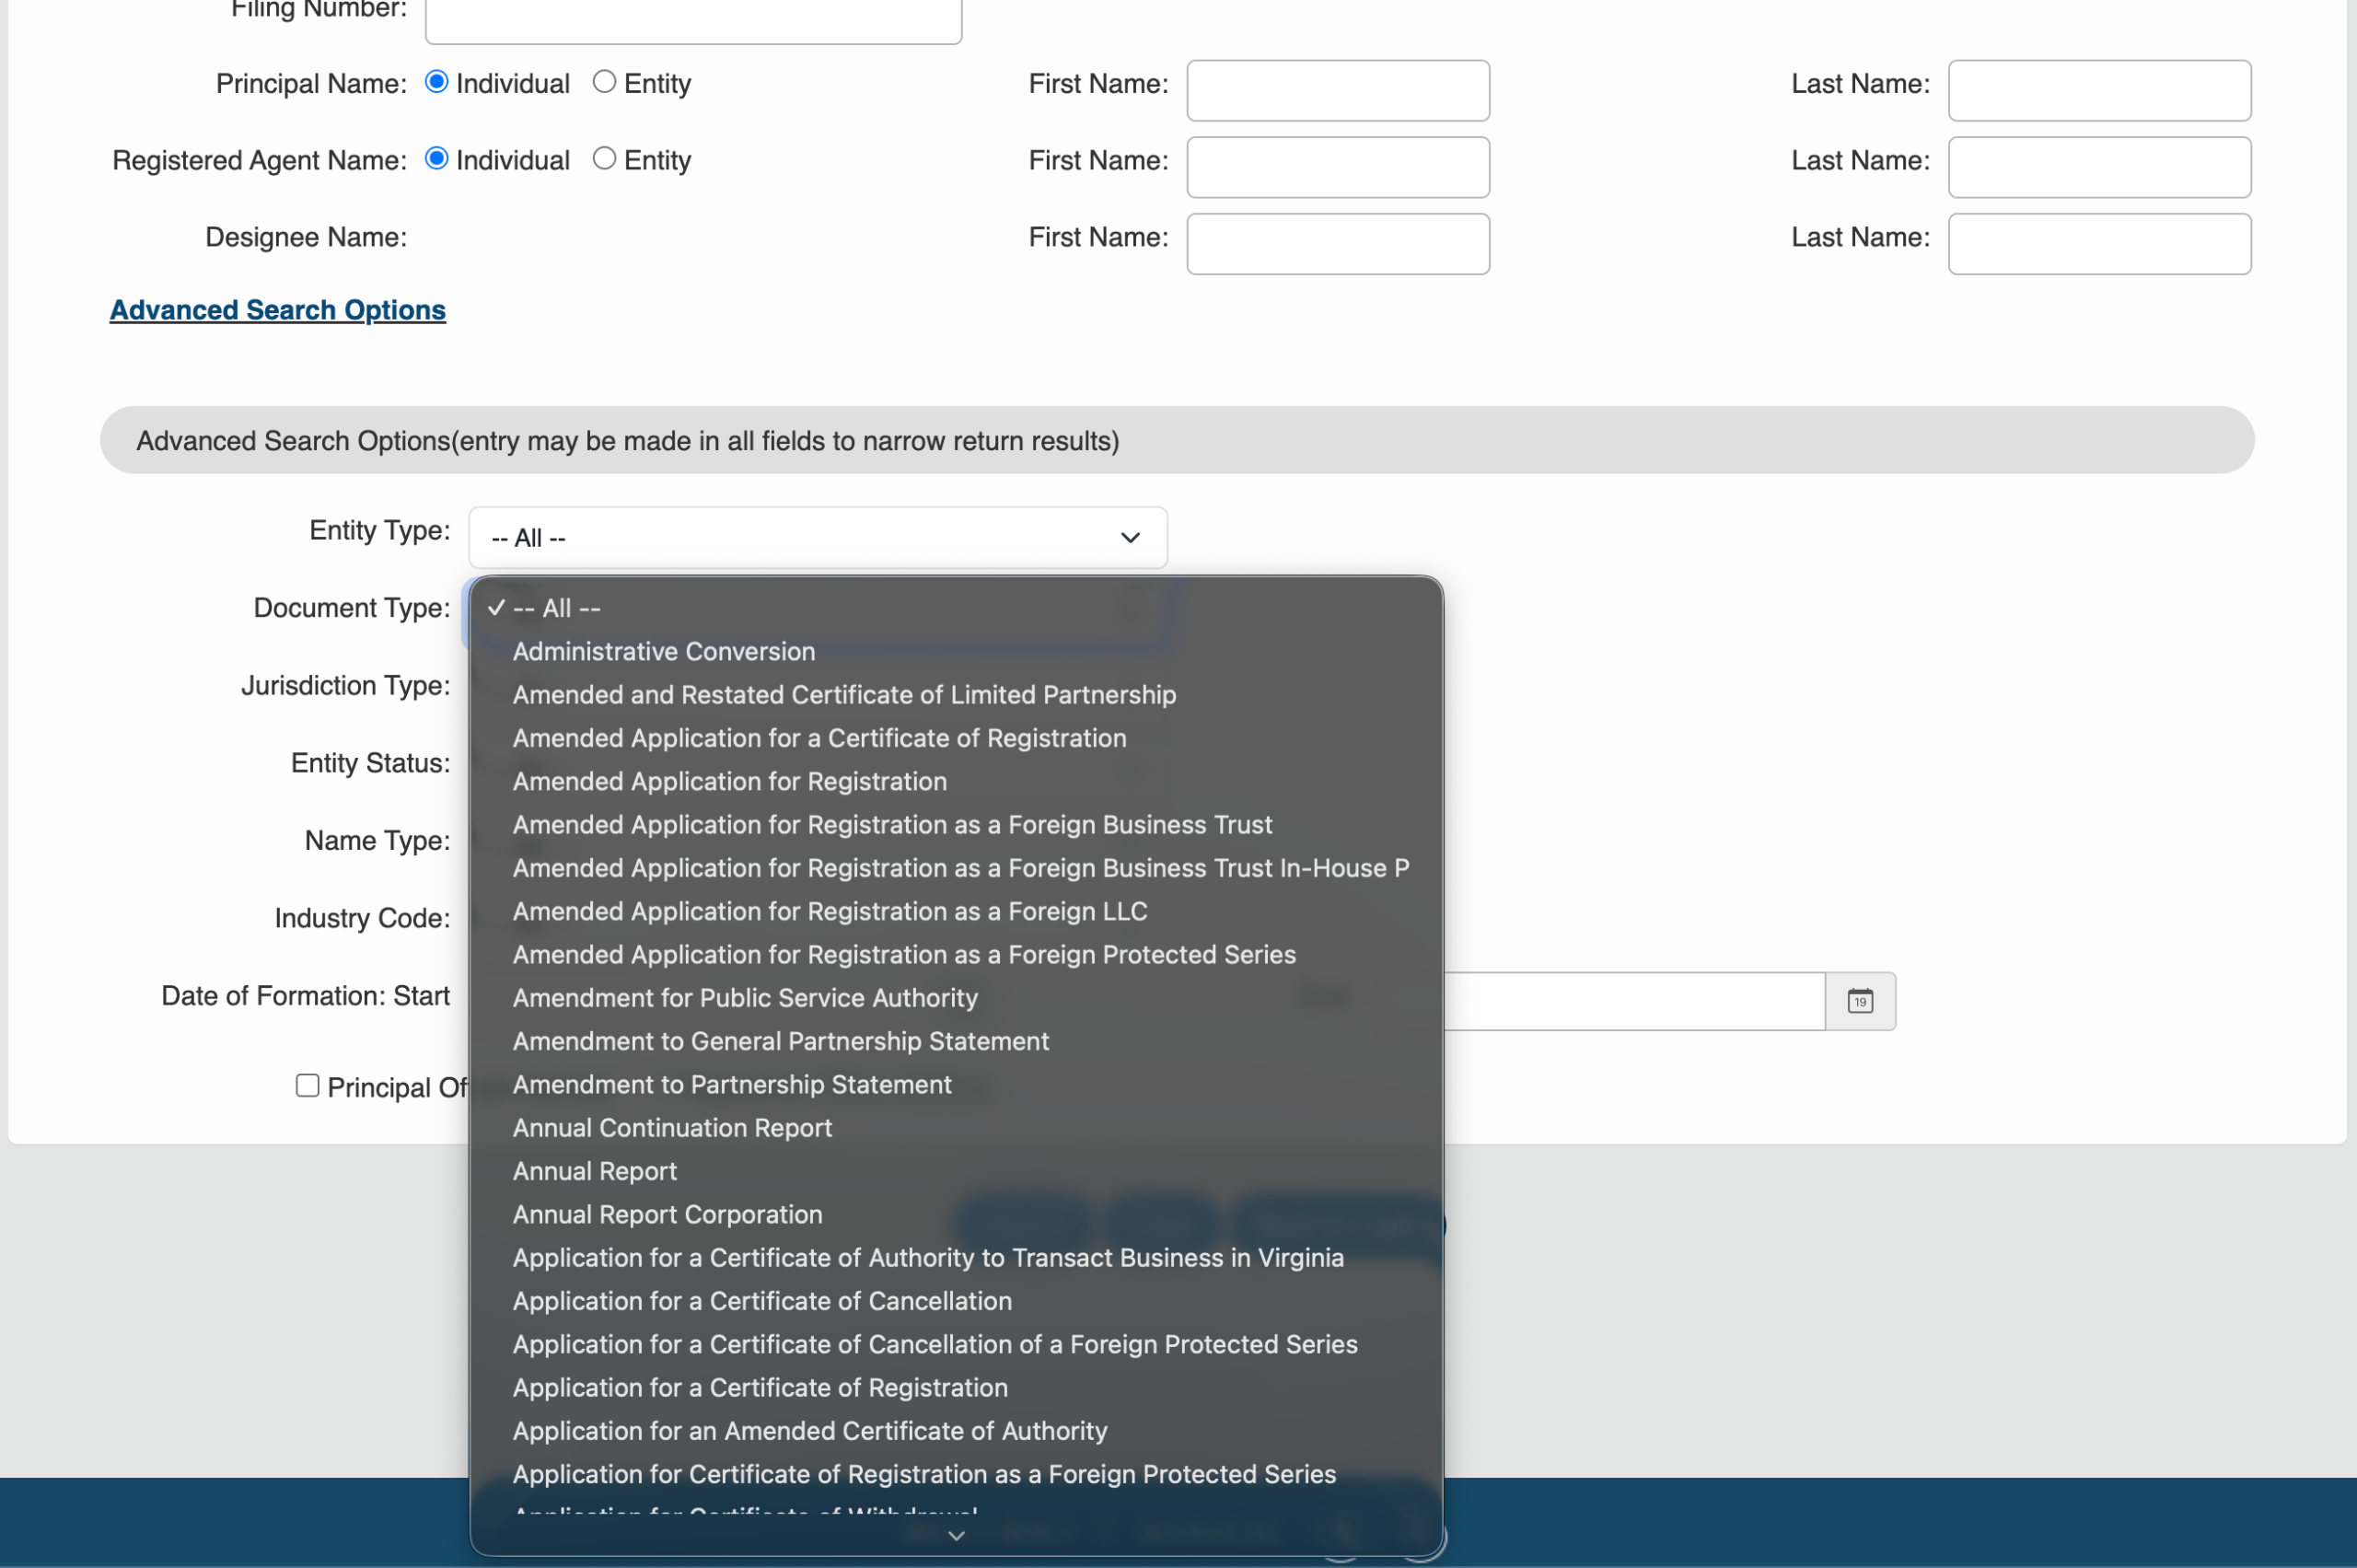The height and width of the screenshot is (1568, 2357).
Task: Choose Amended Application for Registration as Foreign LLC
Action: pos(956,911)
